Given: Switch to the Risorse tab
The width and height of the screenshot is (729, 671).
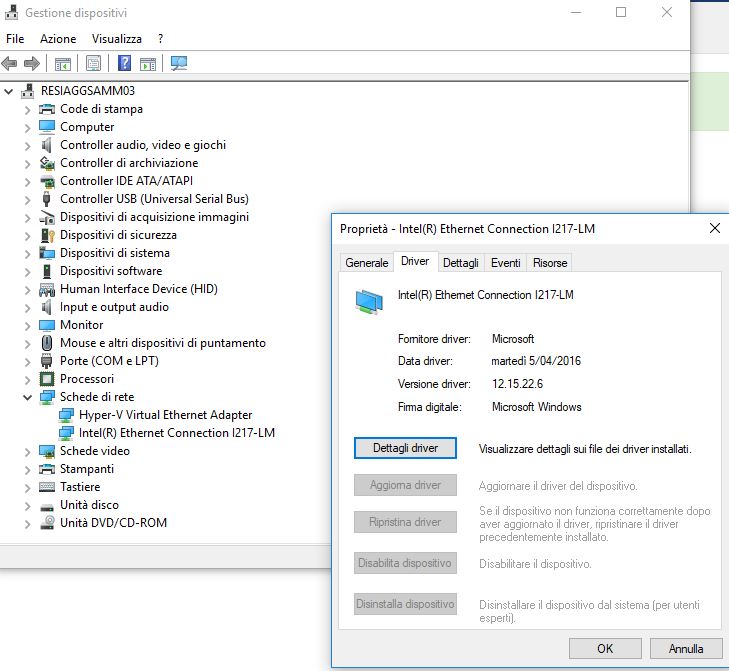Looking at the screenshot, I should click(x=550, y=263).
